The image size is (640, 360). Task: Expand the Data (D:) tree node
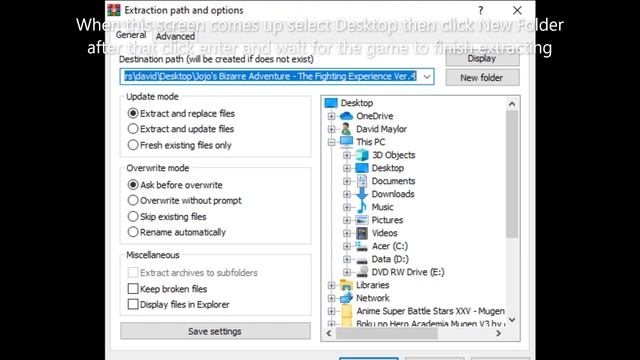(347, 259)
